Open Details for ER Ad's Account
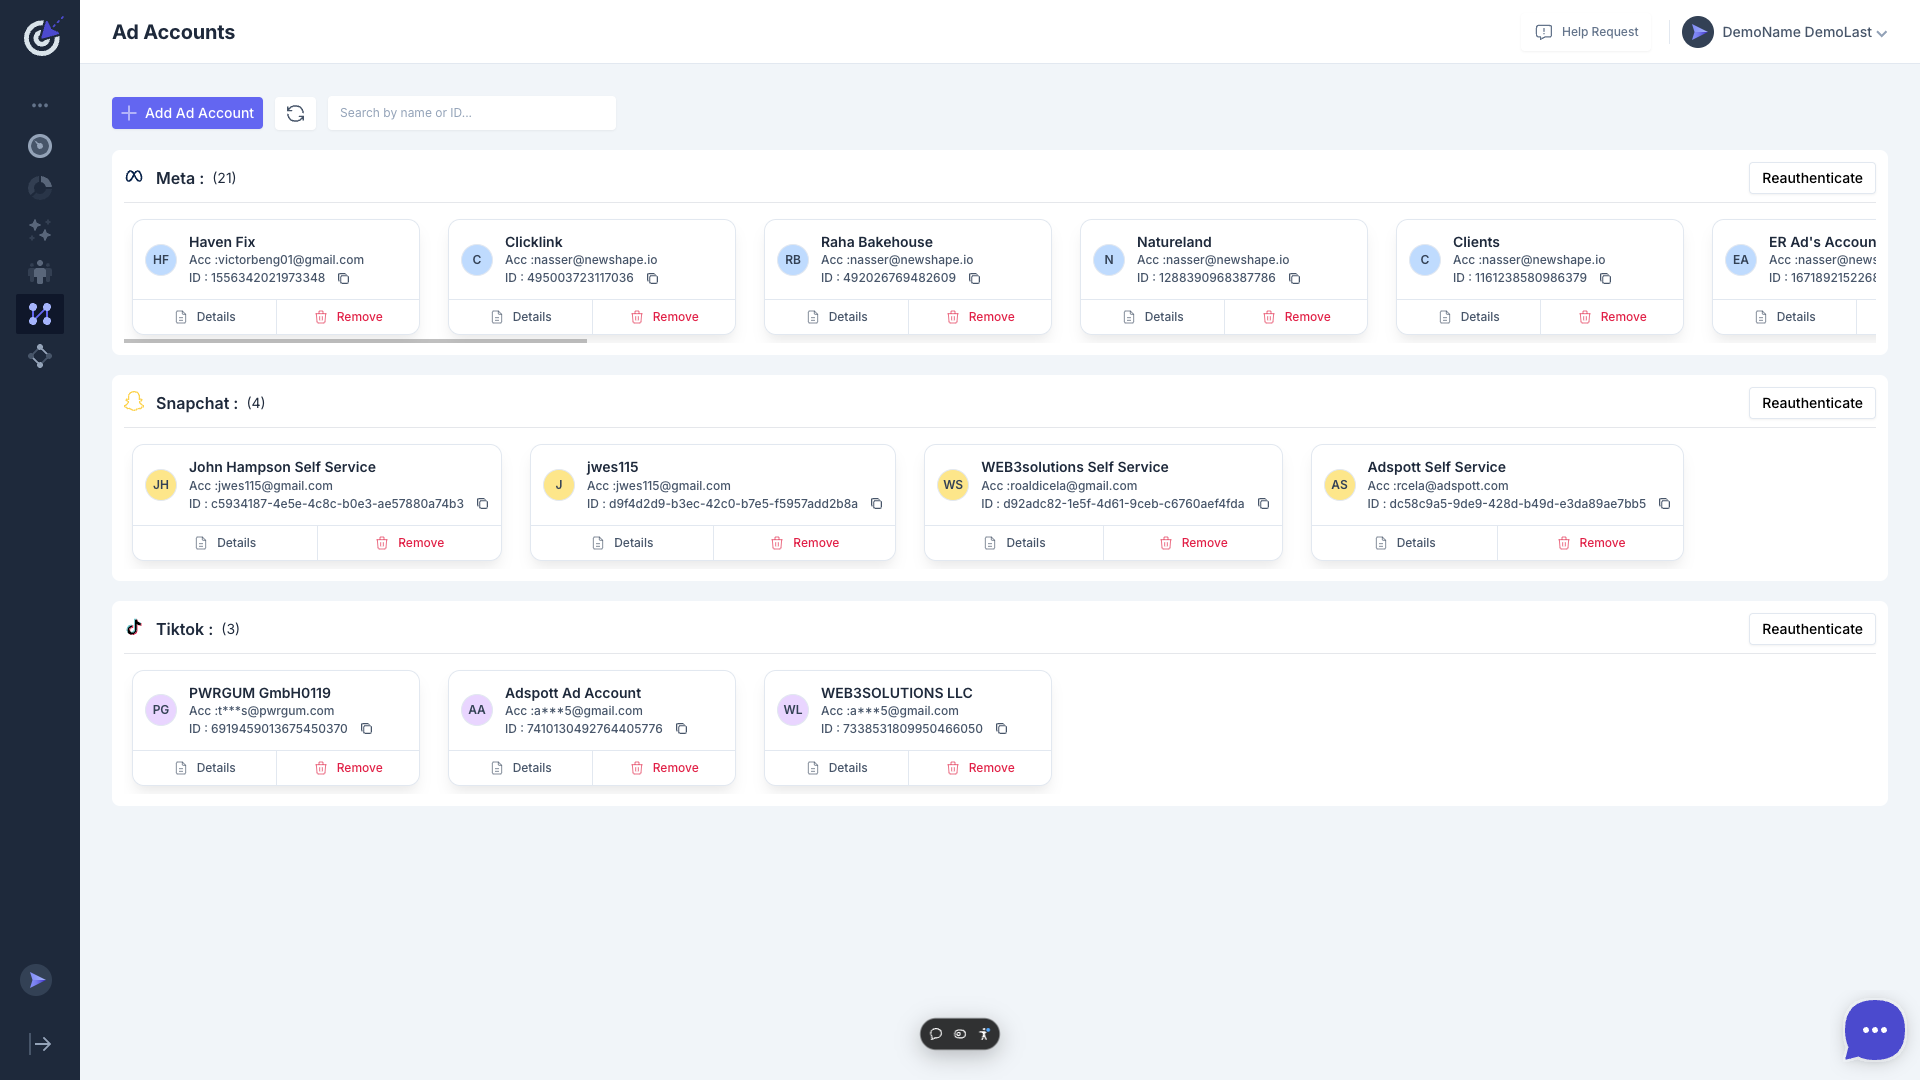The height and width of the screenshot is (1080, 1920). 1785,317
